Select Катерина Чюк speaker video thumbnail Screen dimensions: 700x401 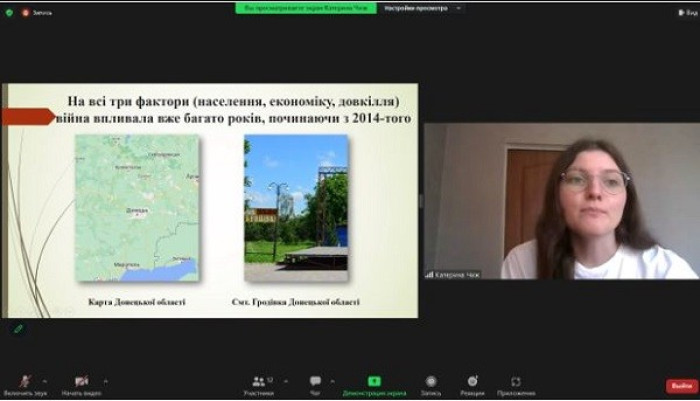click(560, 201)
